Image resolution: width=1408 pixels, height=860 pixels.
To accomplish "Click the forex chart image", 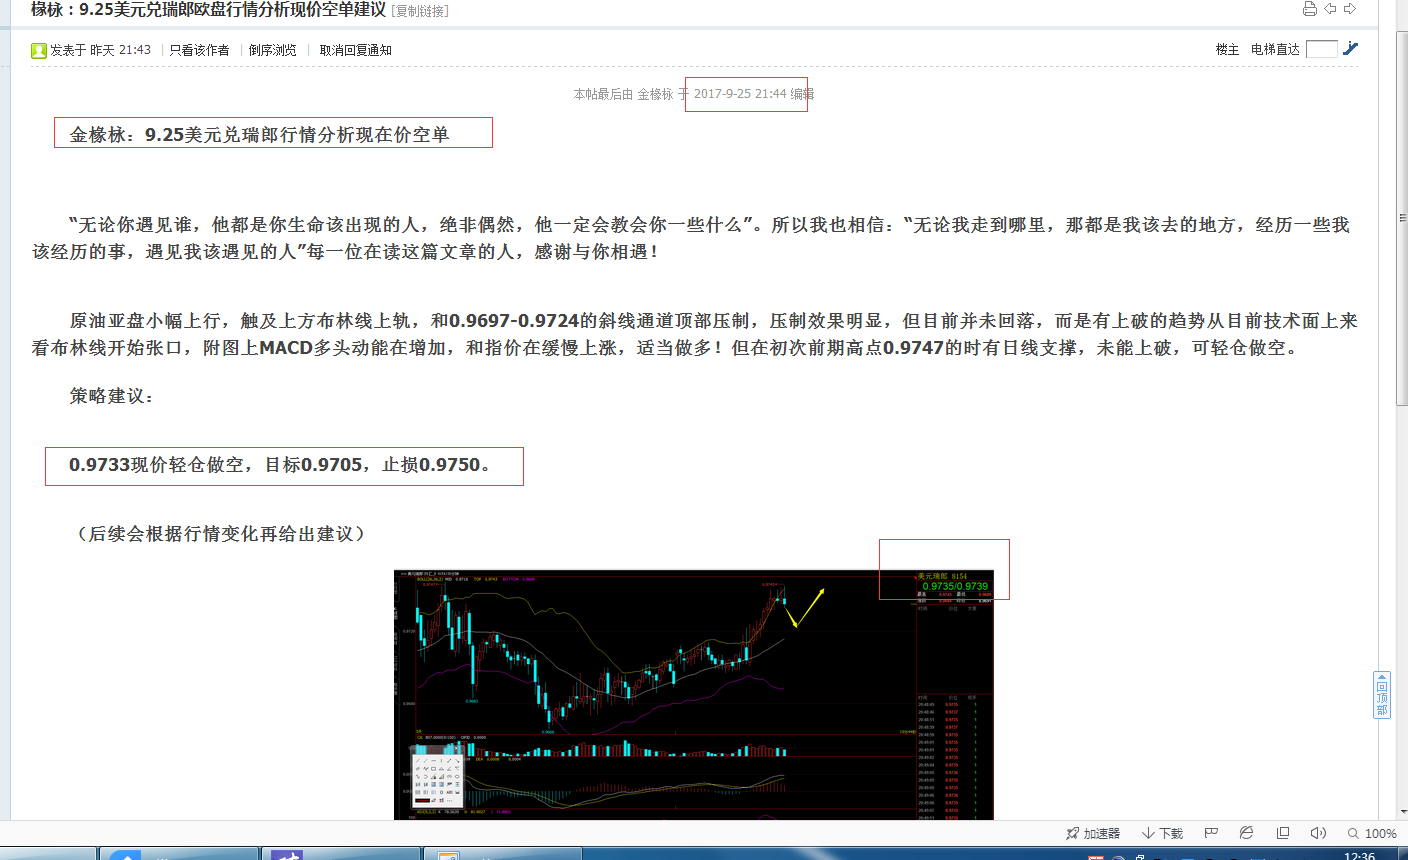I will point(694,695).
